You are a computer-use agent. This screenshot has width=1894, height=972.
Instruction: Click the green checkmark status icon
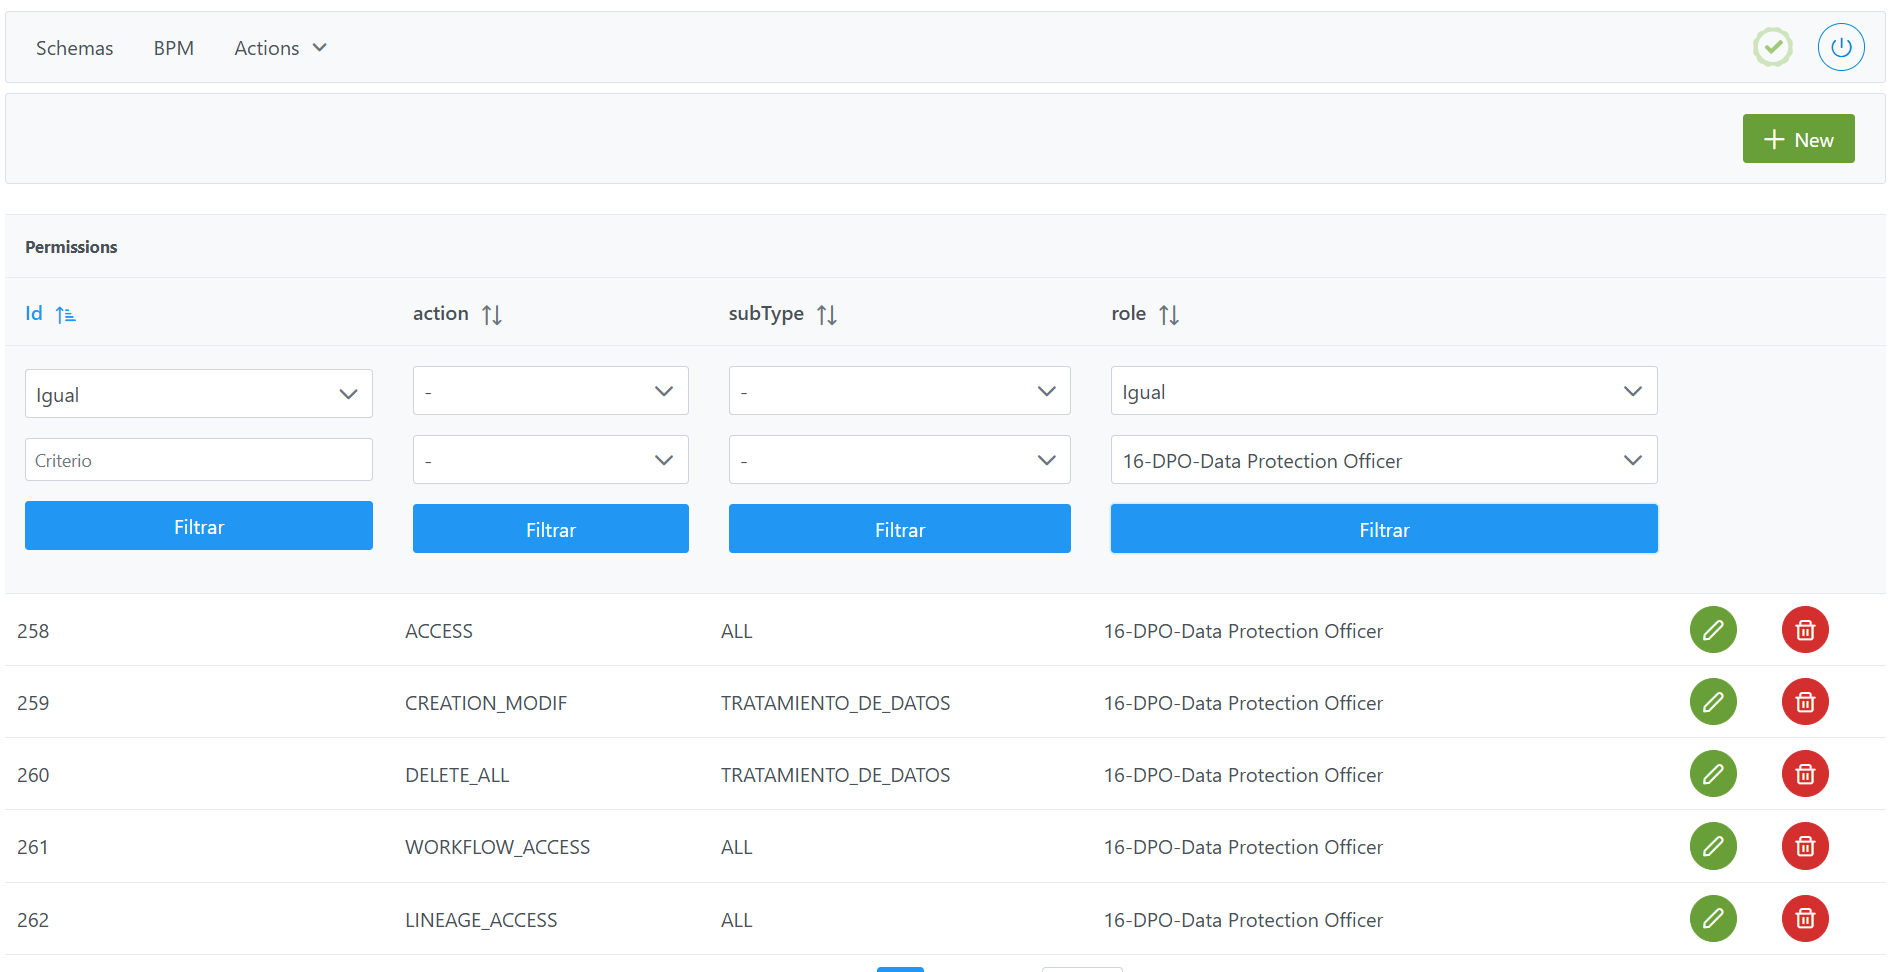point(1772,47)
